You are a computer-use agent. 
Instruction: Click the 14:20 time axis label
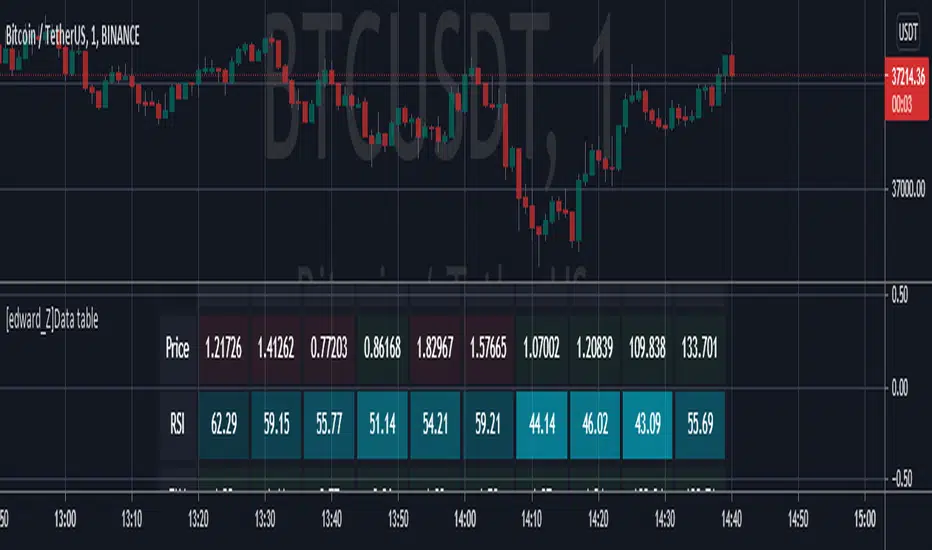pos(598,520)
